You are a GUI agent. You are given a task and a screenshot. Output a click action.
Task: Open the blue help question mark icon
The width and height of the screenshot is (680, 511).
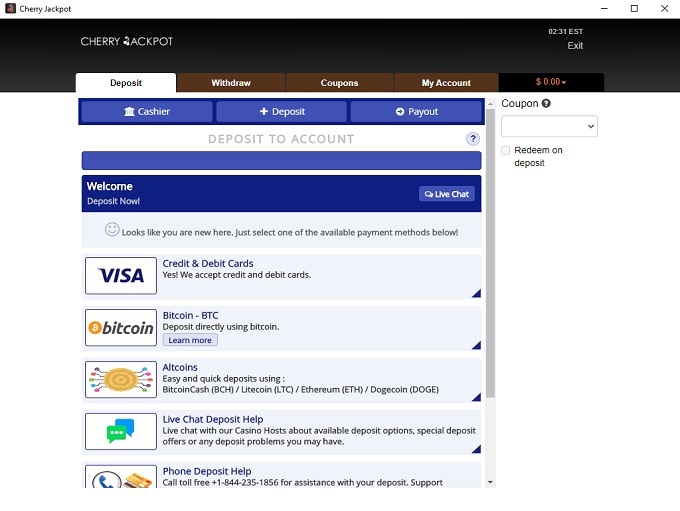pos(473,139)
